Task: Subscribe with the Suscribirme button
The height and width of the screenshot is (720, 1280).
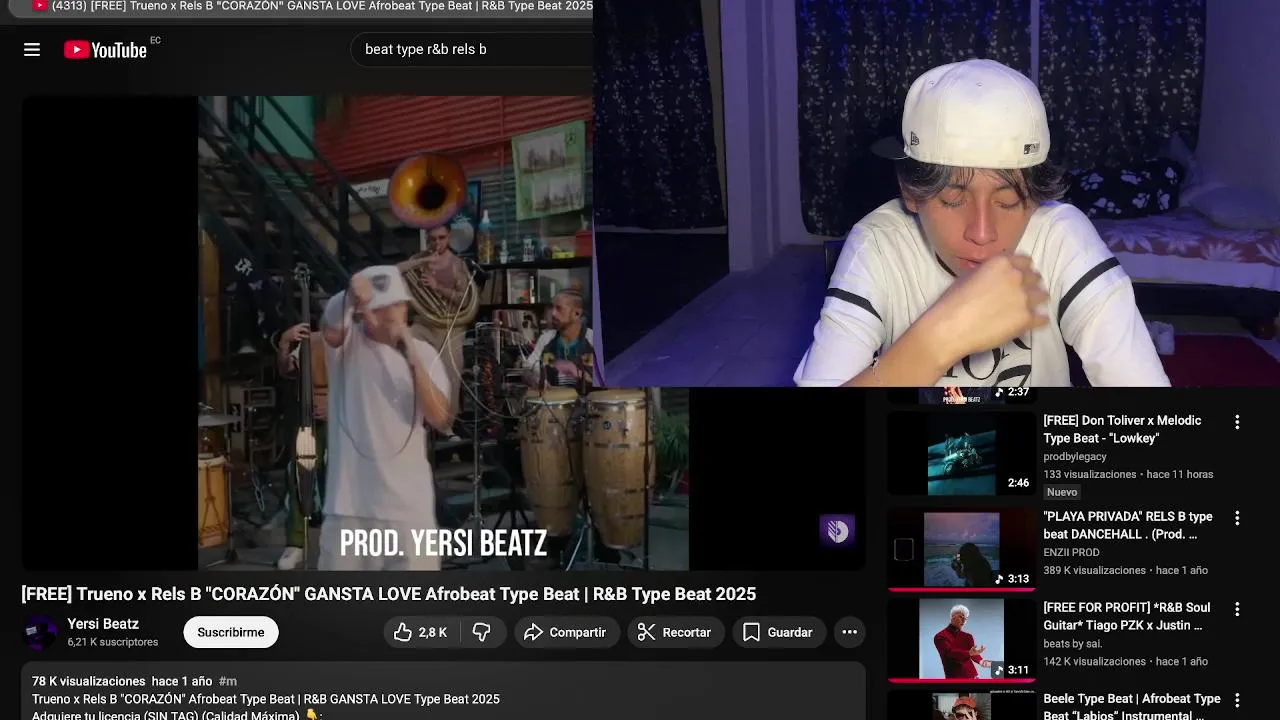Action: click(231, 632)
